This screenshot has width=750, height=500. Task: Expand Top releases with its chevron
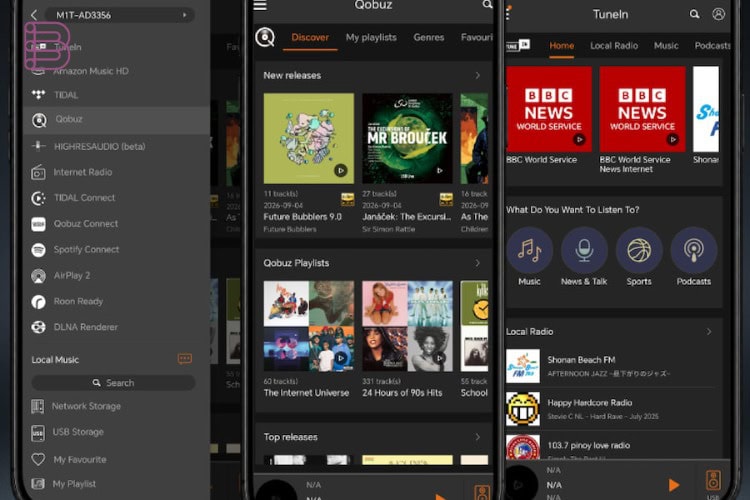pos(477,437)
